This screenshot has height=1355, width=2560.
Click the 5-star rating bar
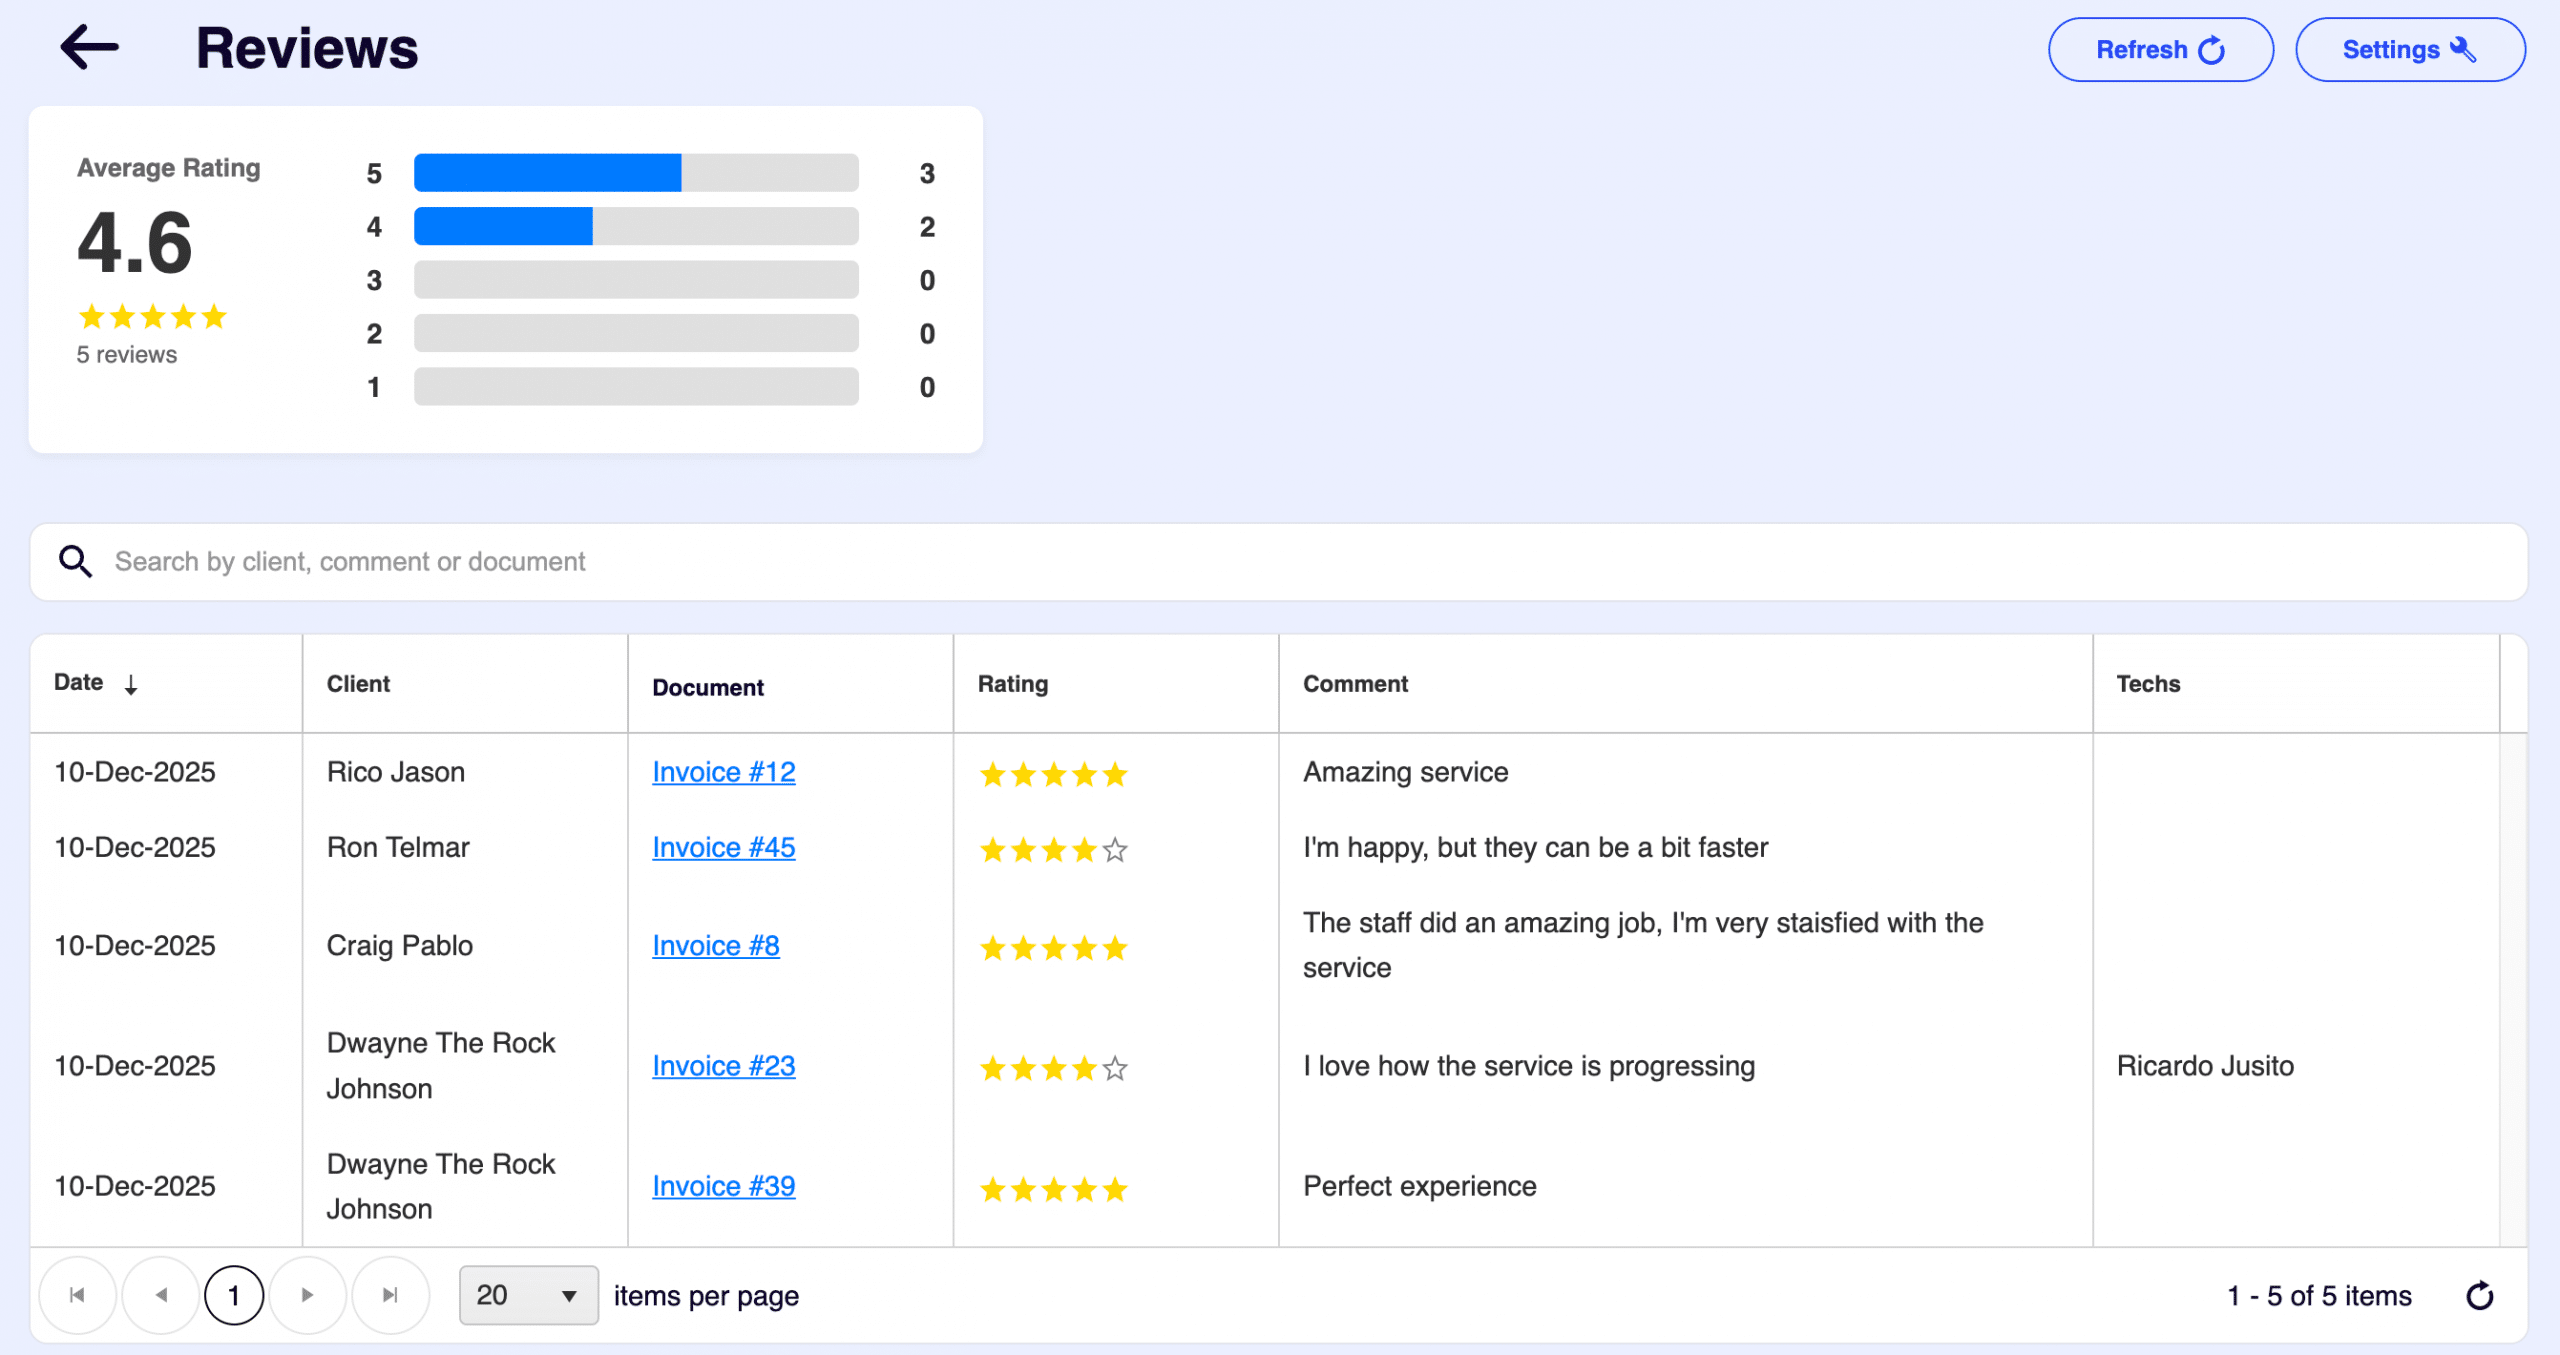click(x=636, y=173)
